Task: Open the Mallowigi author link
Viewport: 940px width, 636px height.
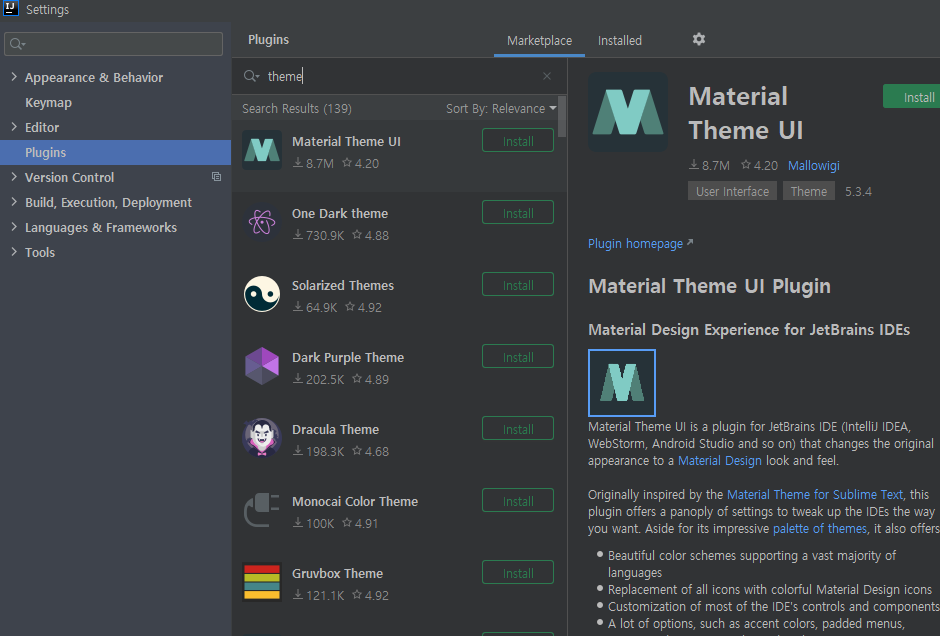Action: pos(814,165)
